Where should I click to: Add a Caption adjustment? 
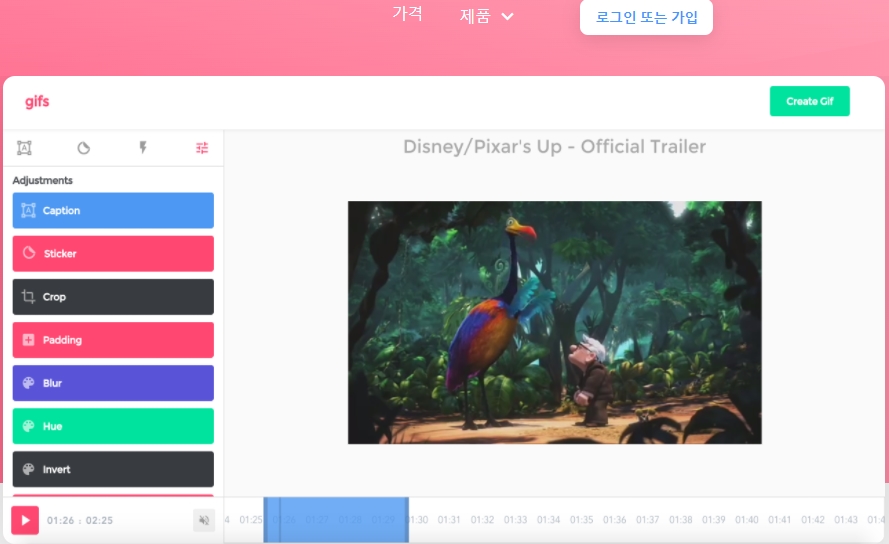[x=113, y=210]
